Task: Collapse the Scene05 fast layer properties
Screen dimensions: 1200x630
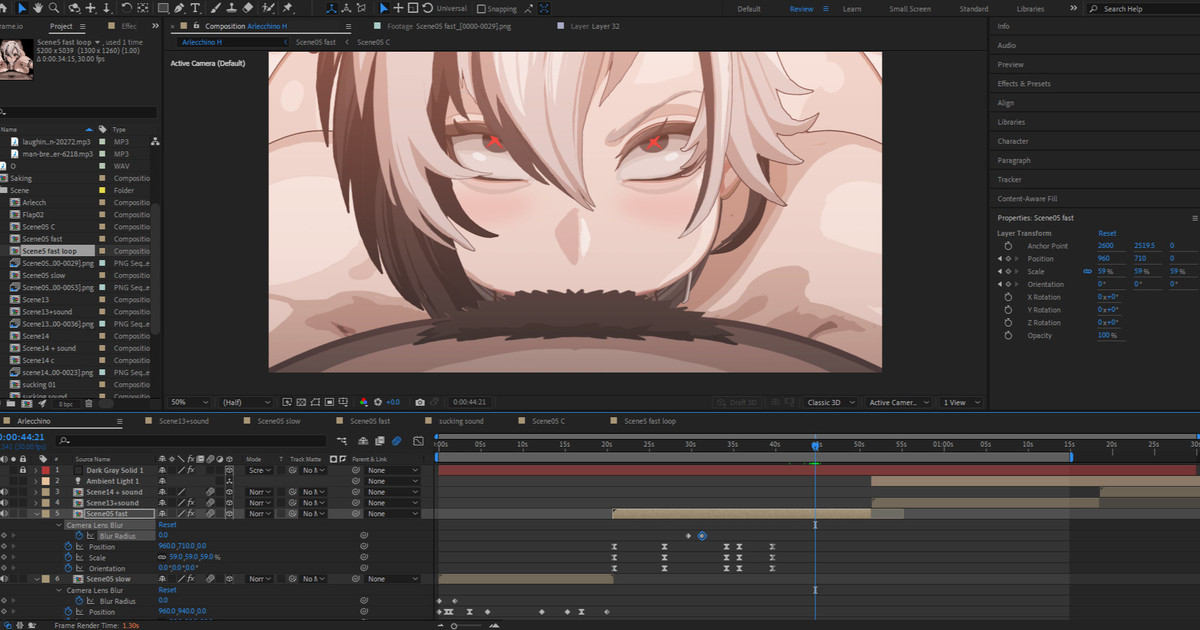Action: 37,514
